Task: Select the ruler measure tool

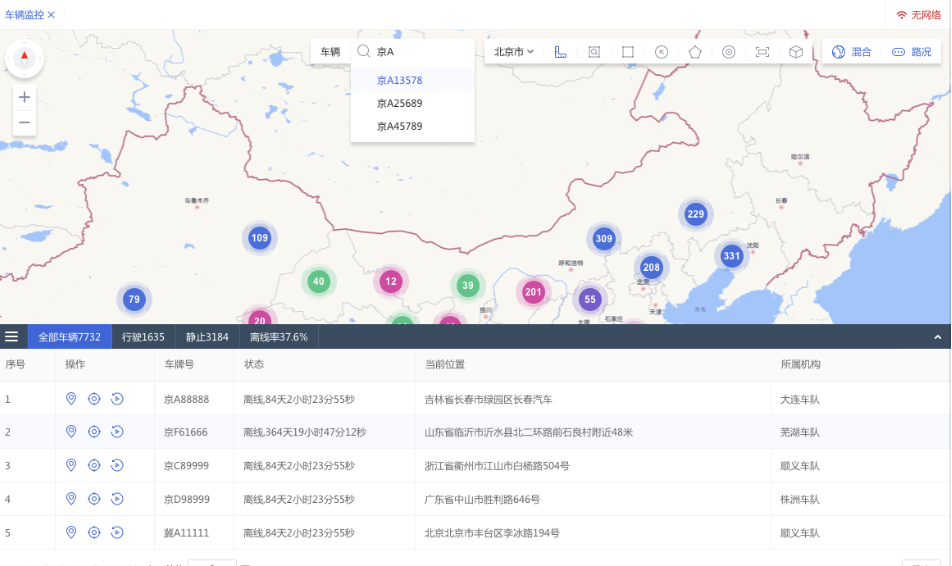Action: click(560, 52)
